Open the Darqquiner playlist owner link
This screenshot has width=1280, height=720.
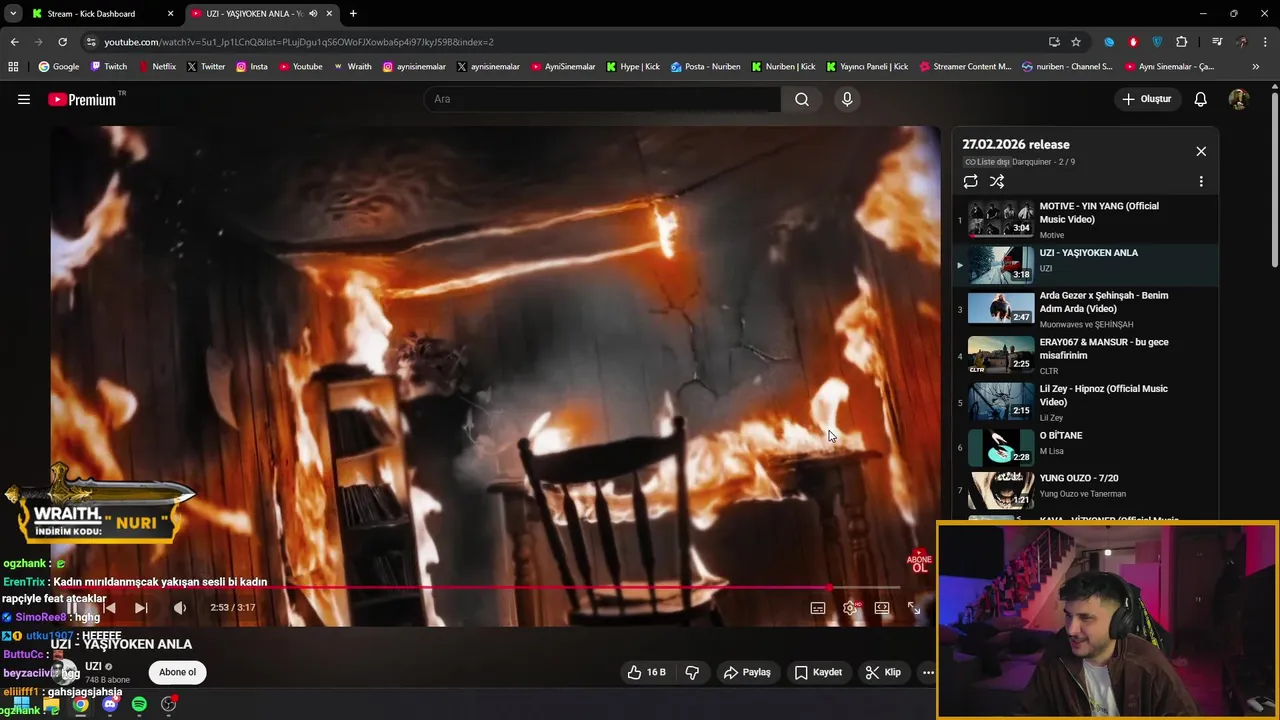tap(1030, 162)
